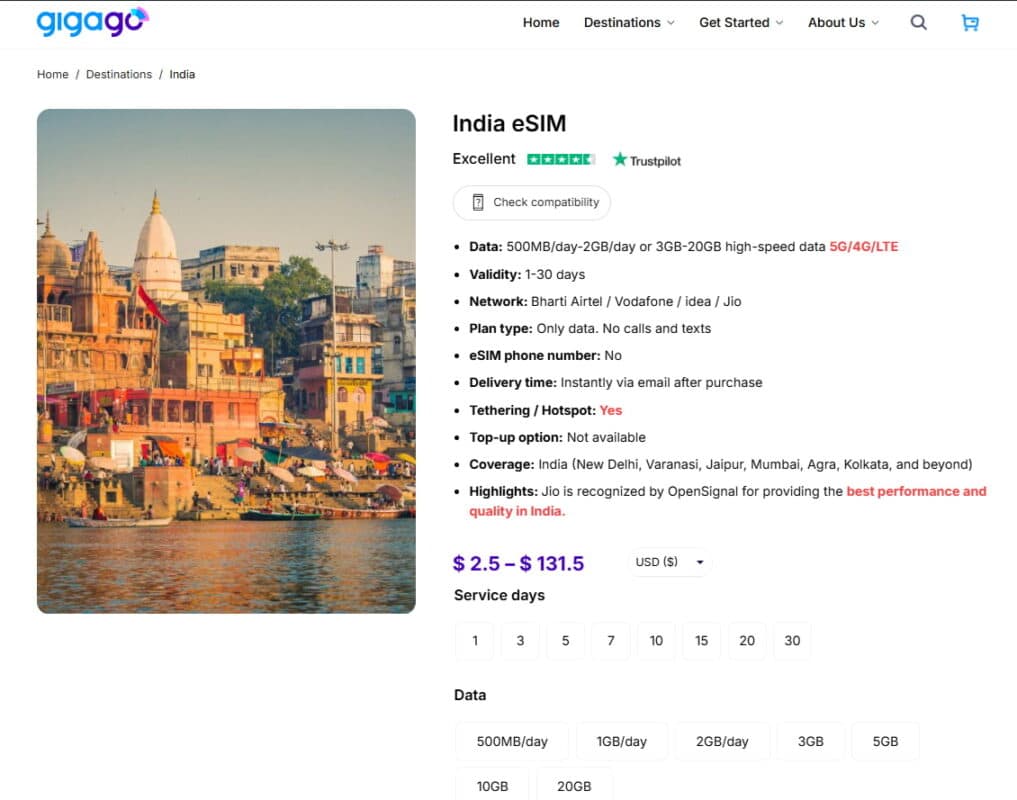Select 20 service days

(x=747, y=641)
